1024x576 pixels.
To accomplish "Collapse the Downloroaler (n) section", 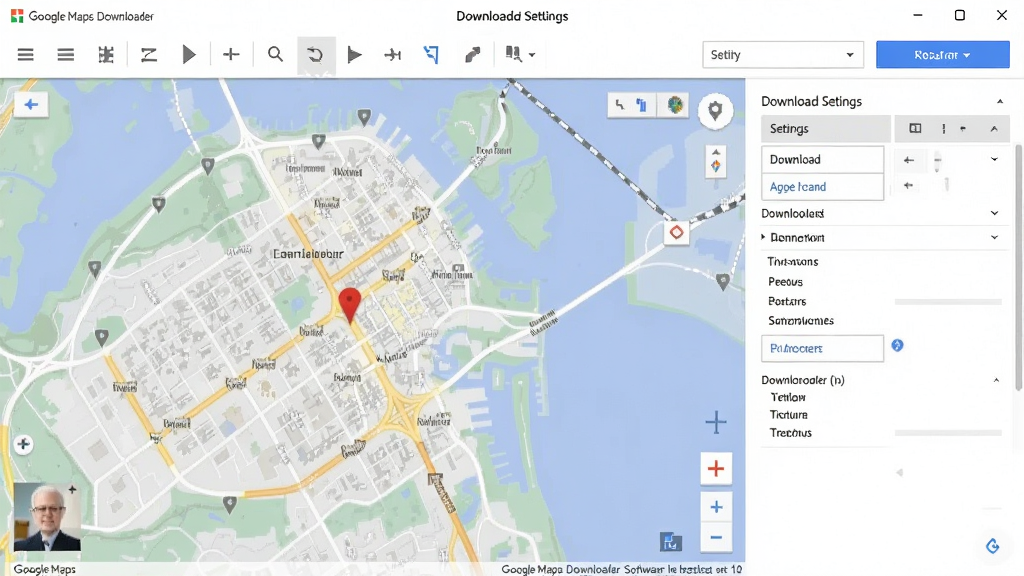I will click(x=997, y=380).
